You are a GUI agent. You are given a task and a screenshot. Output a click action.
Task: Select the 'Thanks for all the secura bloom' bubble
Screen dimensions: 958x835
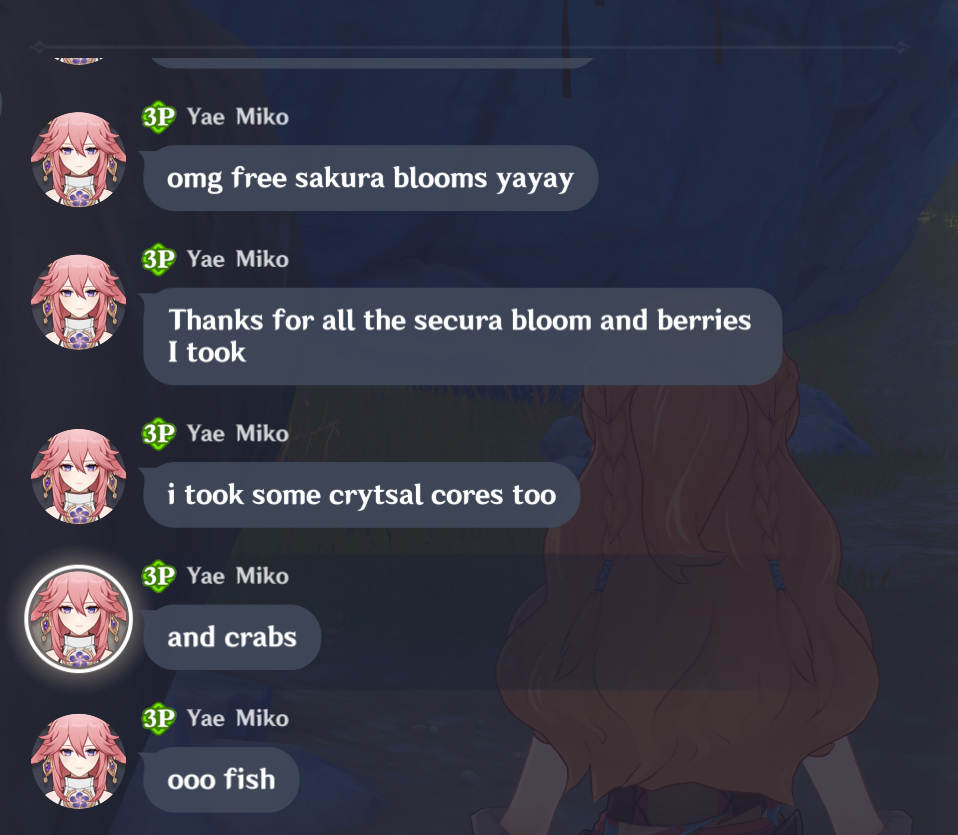(x=463, y=336)
